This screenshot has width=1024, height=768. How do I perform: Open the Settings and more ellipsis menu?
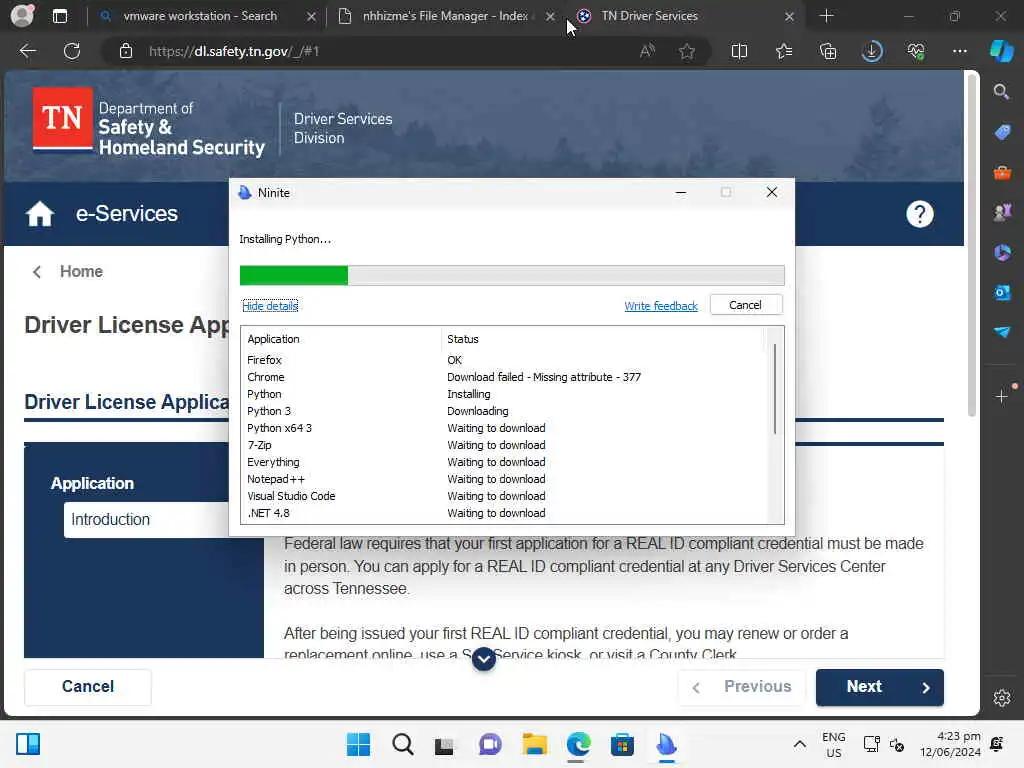point(959,51)
